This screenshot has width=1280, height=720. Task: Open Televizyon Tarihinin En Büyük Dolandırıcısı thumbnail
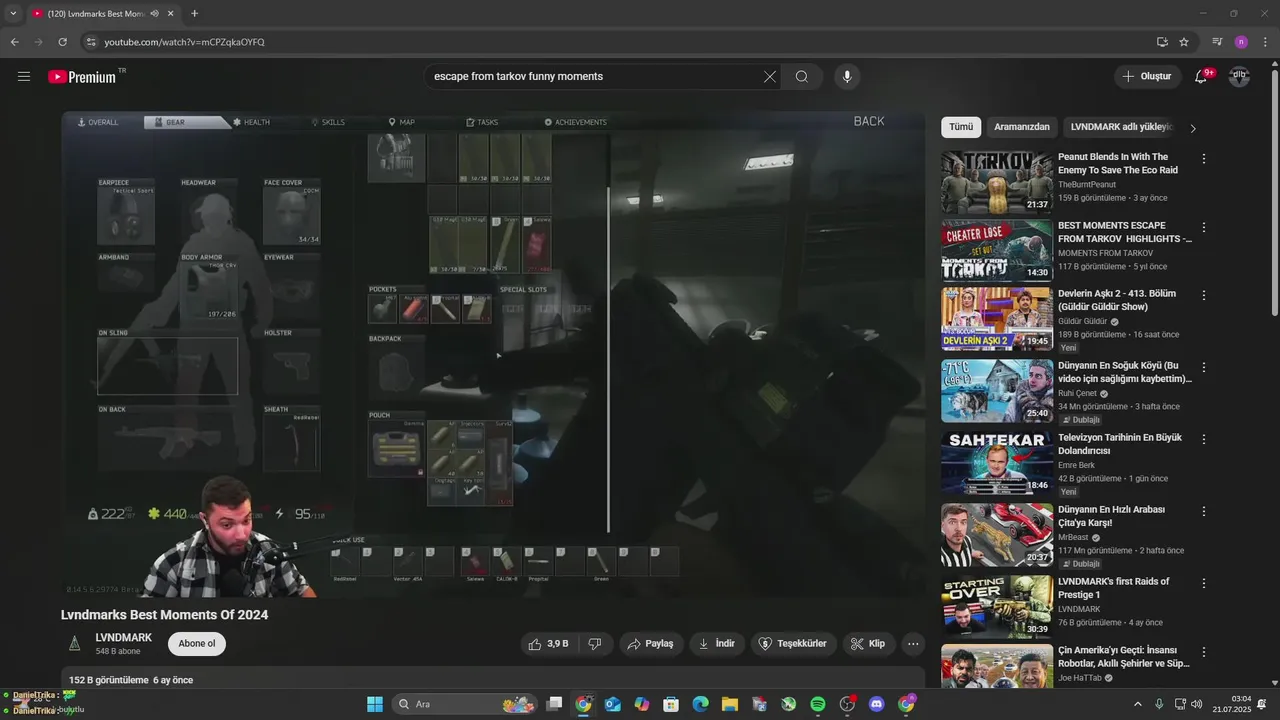[x=997, y=463]
